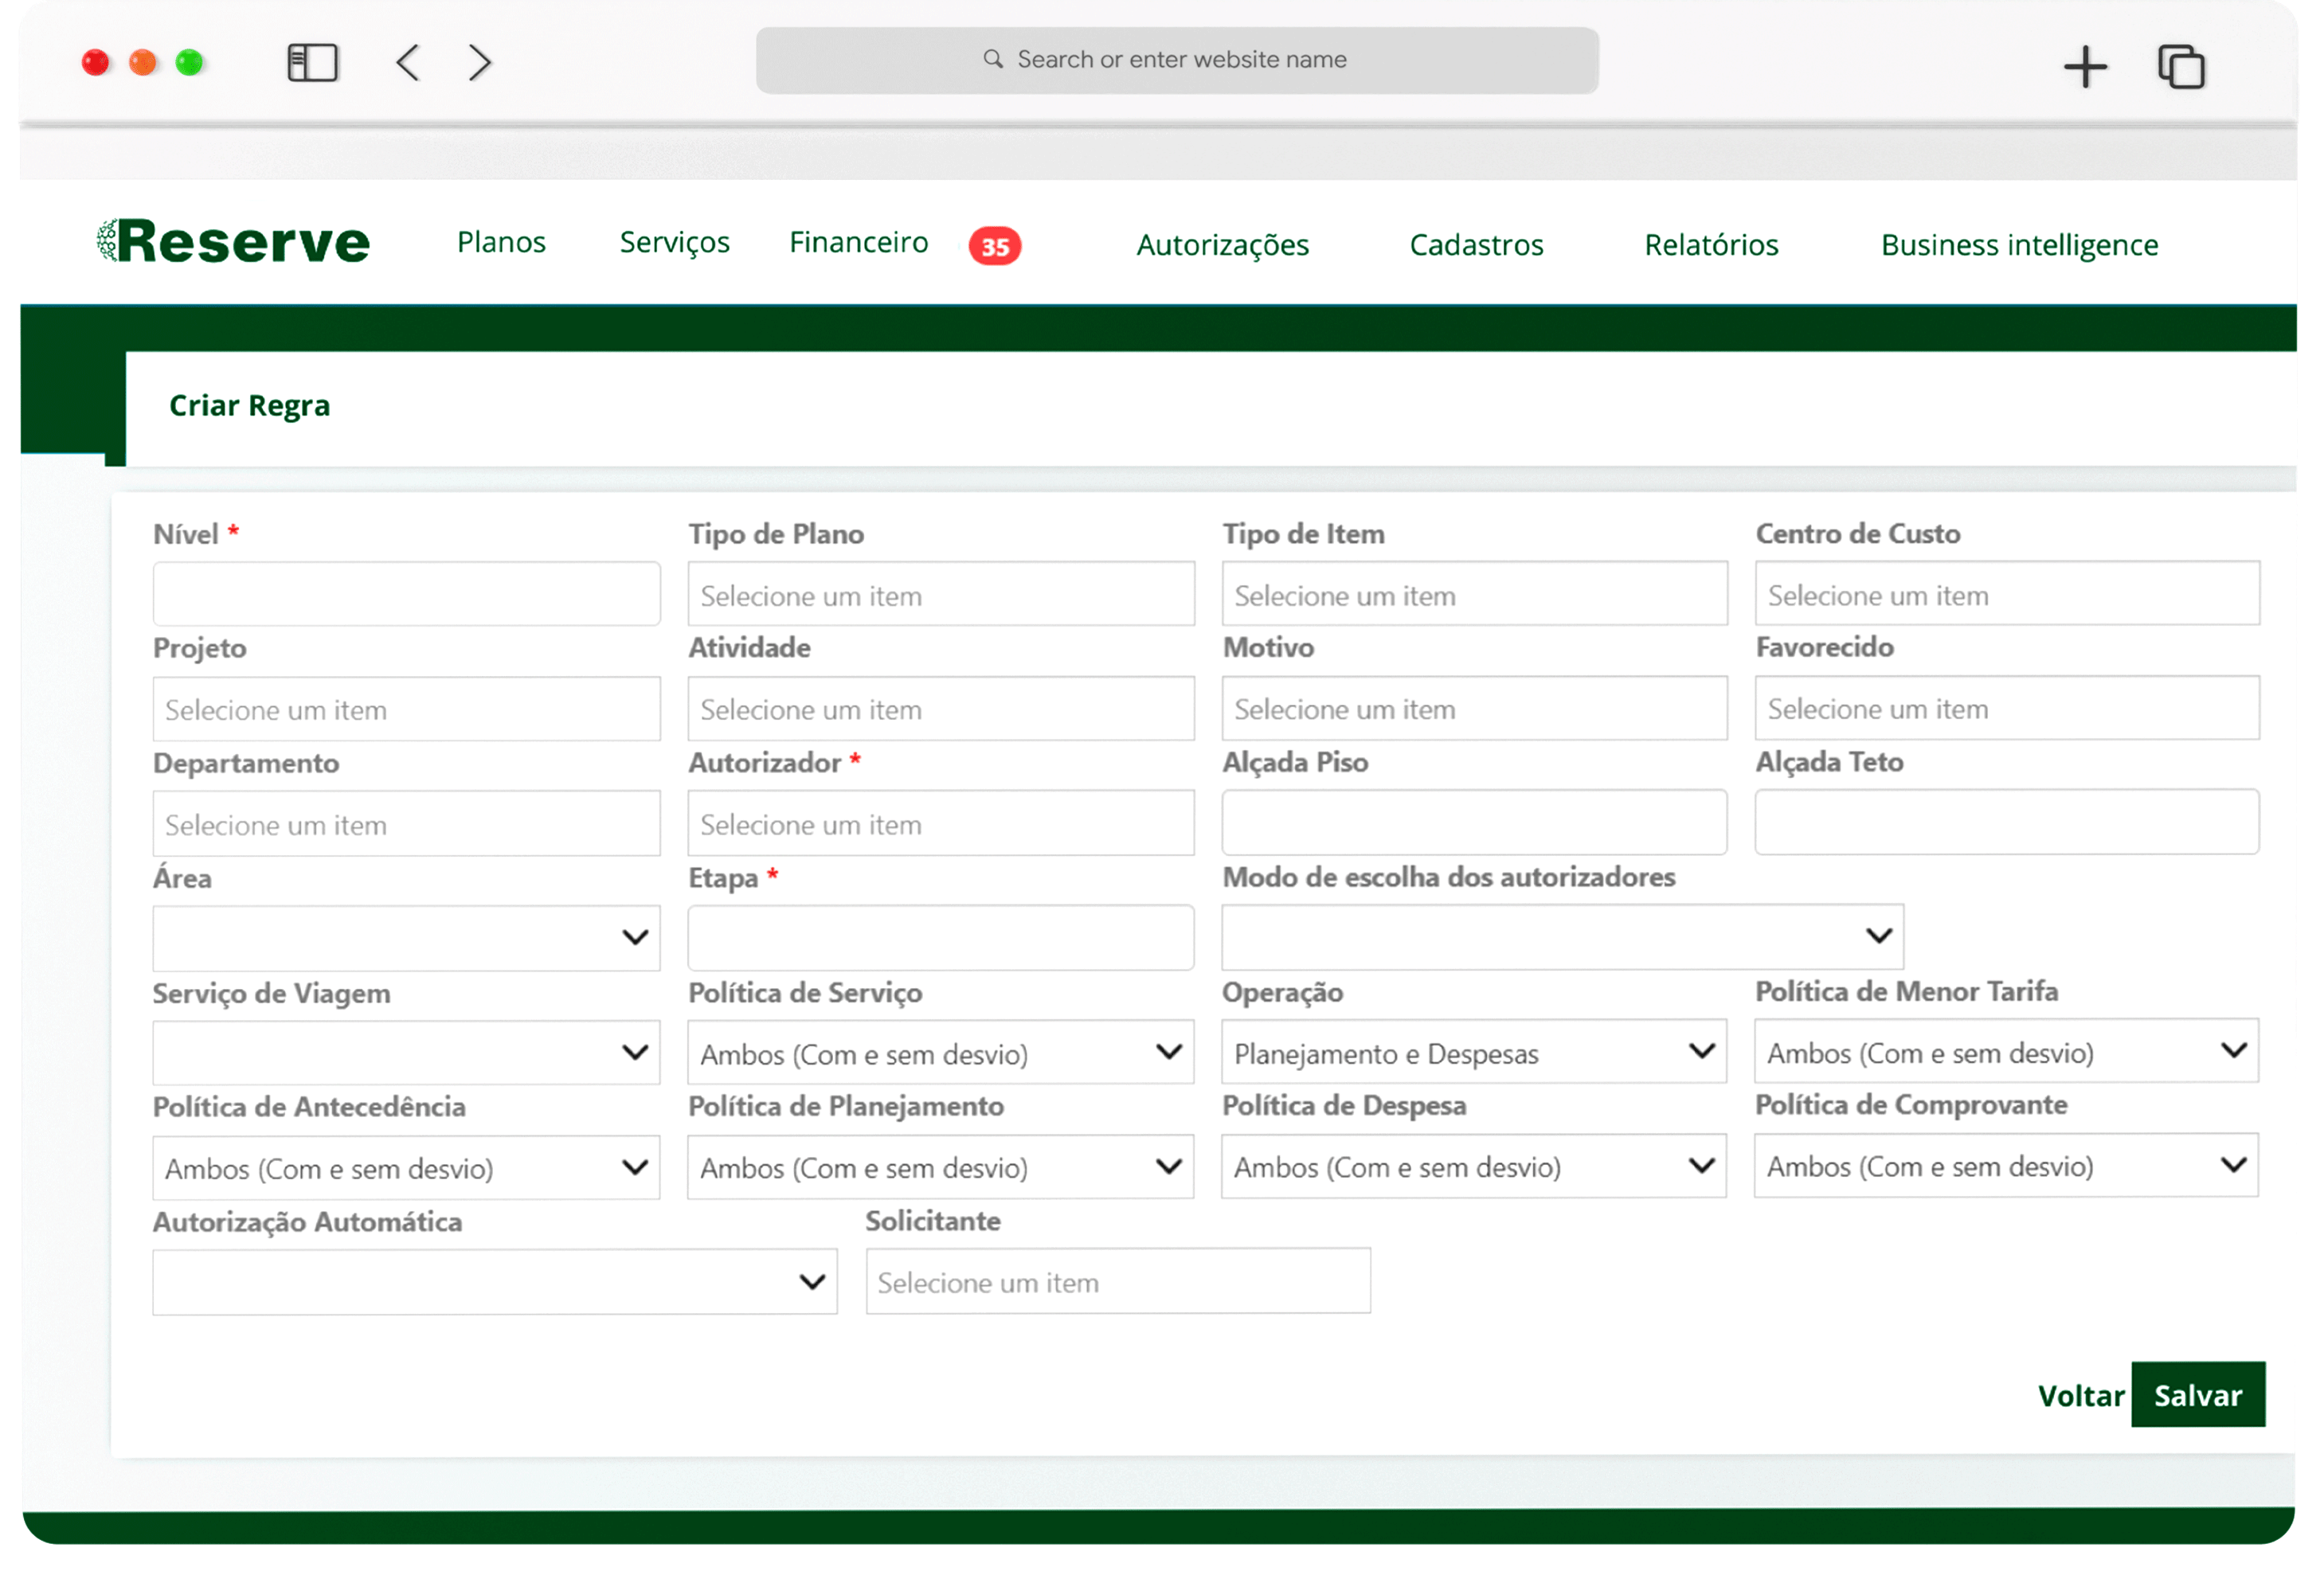This screenshot has height=1571, width=2324.
Task: Expand the Autorização Automática dropdown
Action: tap(494, 1282)
